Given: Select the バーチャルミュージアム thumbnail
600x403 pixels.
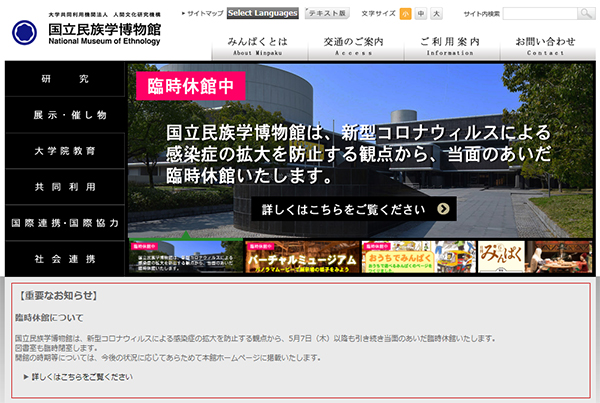Looking at the screenshot, I should coord(302,257).
